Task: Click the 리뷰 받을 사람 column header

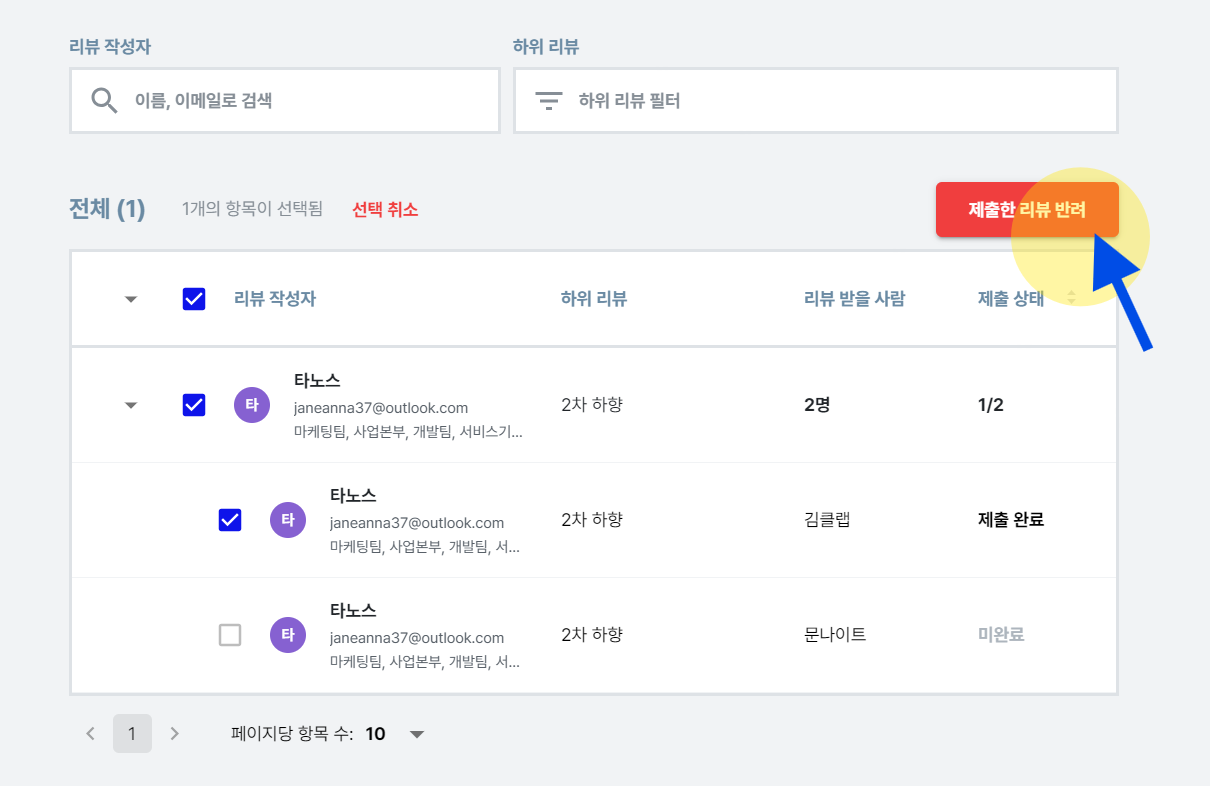Action: tap(854, 299)
